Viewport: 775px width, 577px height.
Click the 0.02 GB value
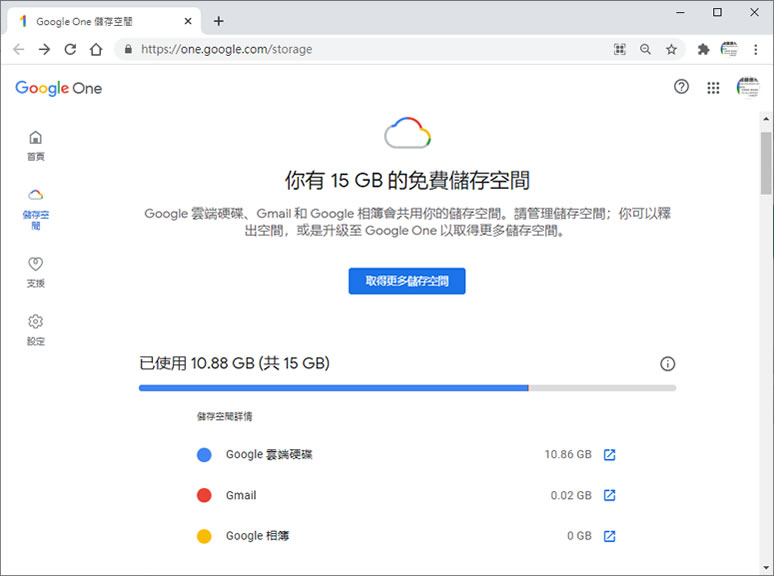click(x=571, y=495)
